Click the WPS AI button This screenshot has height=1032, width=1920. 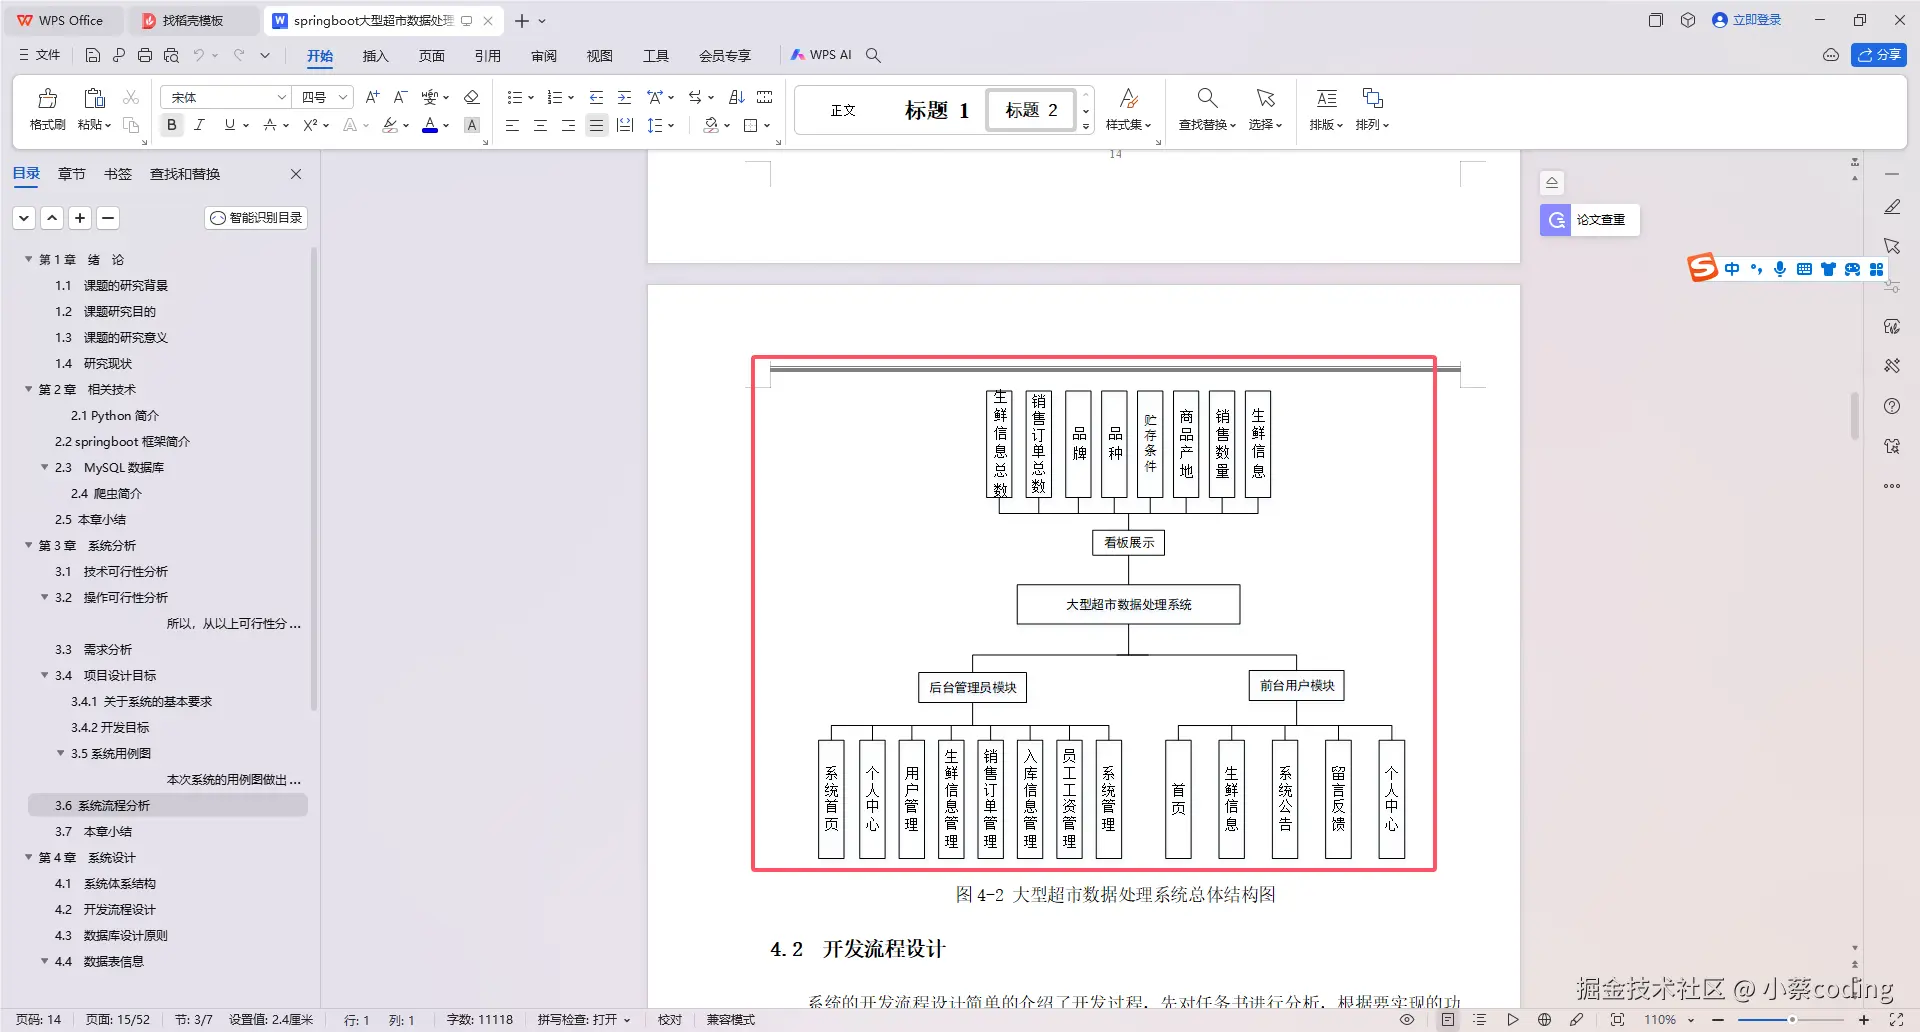(821, 55)
